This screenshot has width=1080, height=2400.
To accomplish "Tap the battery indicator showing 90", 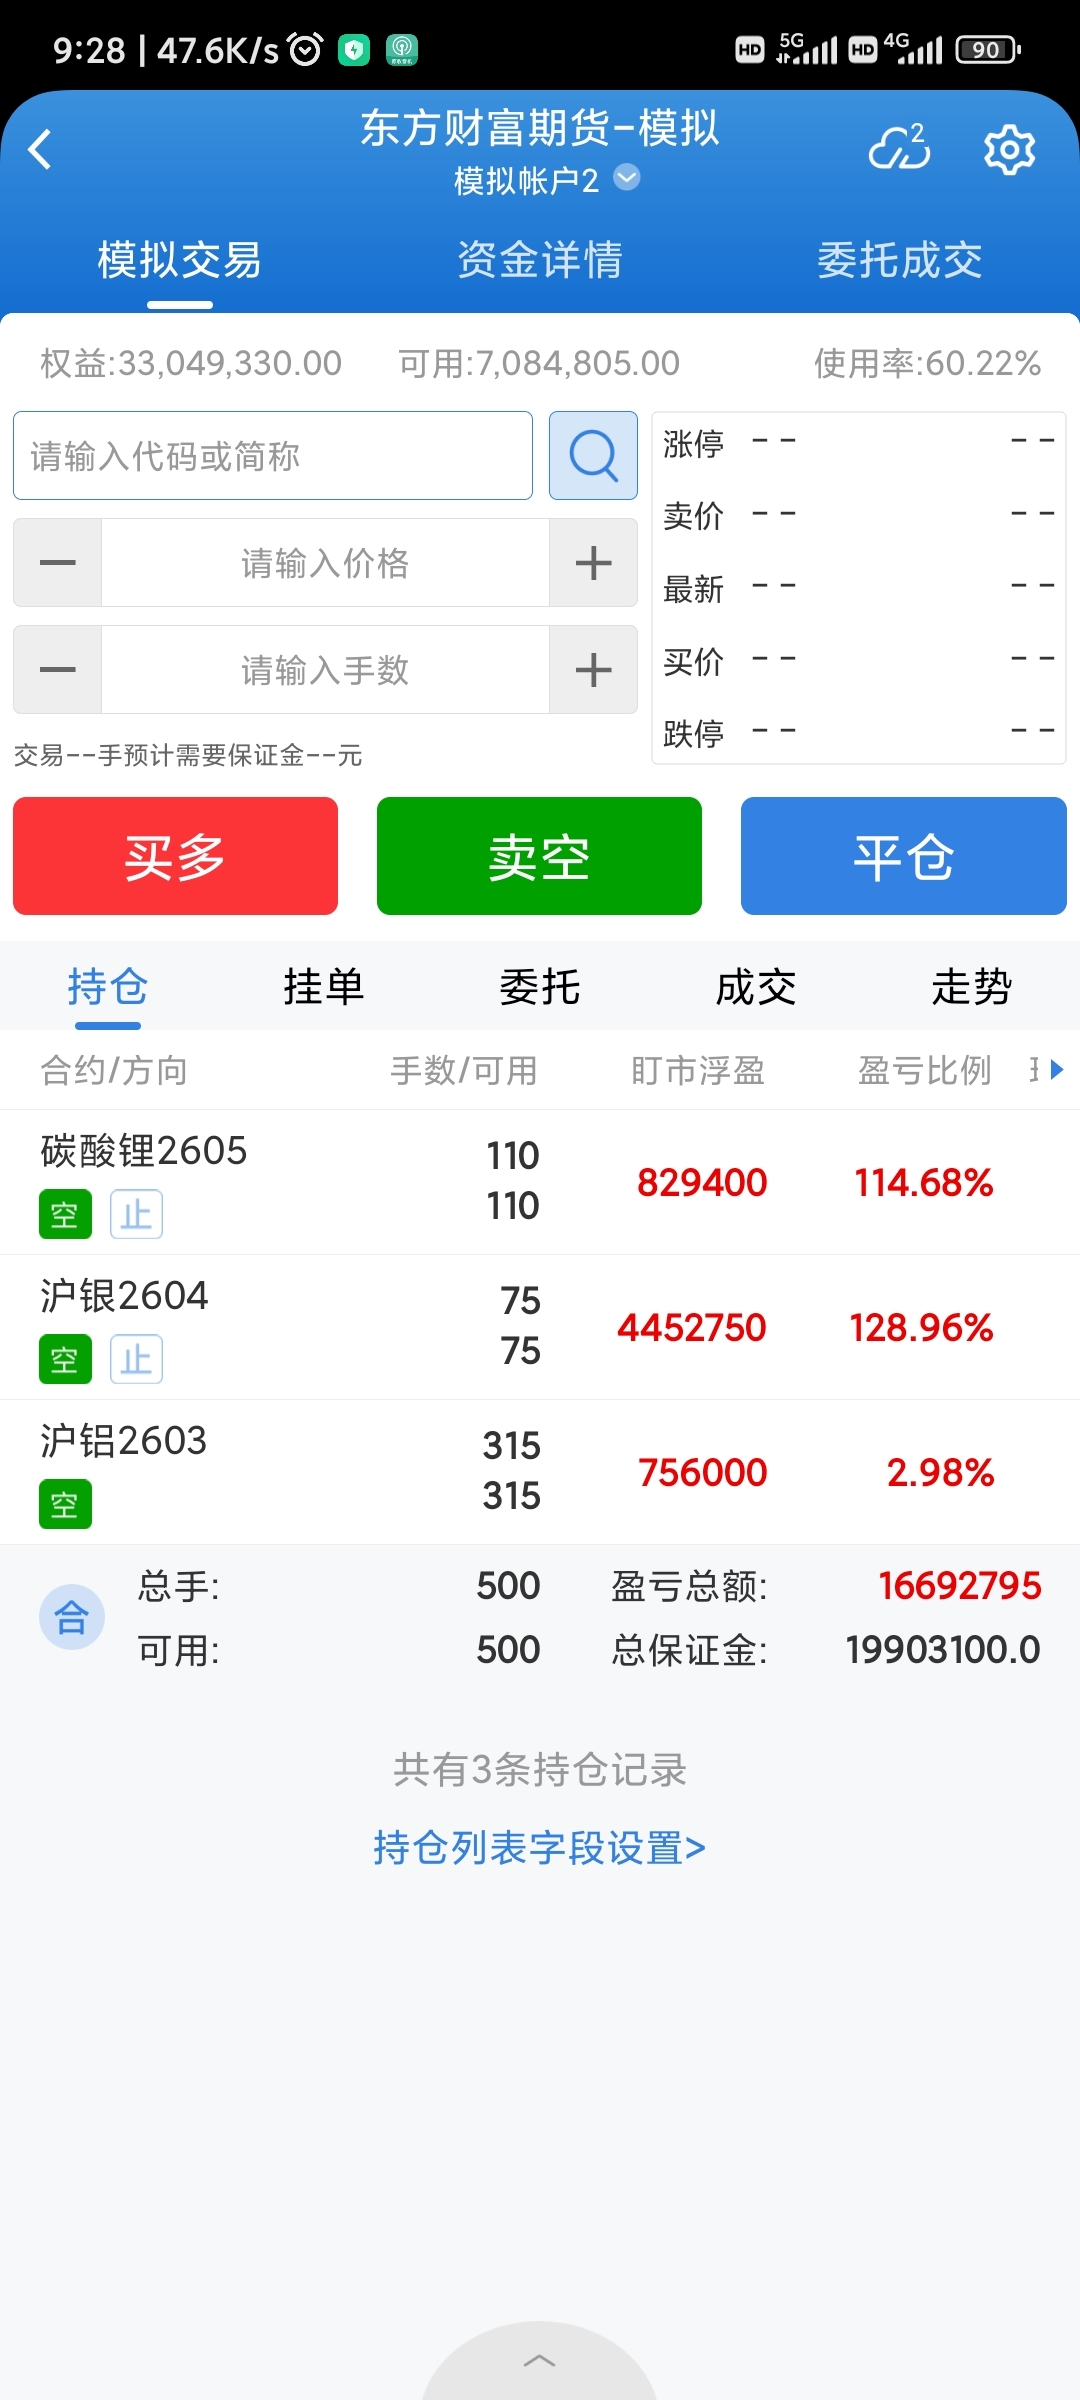I will [x=988, y=49].
